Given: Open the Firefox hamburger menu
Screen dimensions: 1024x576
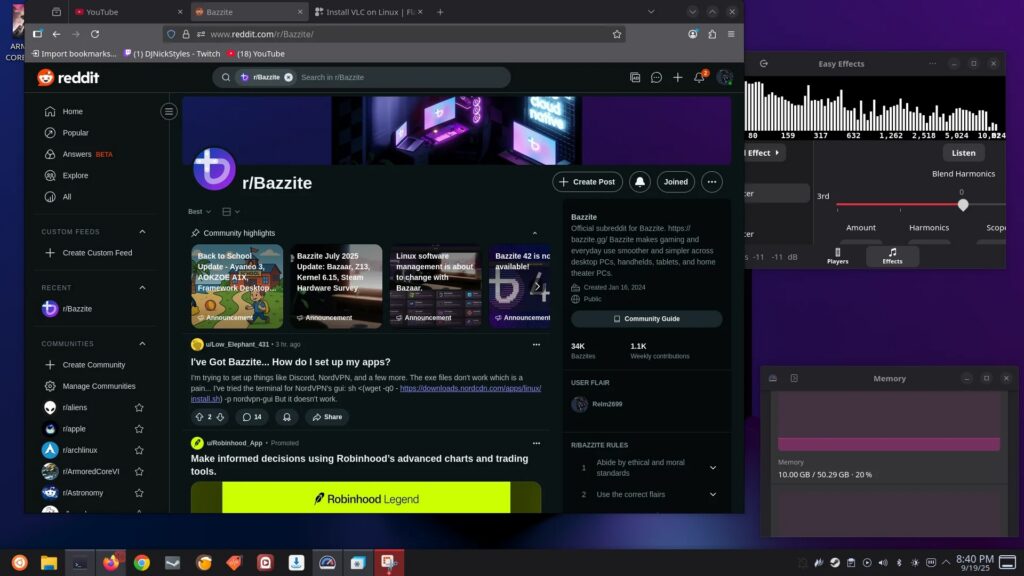Looking at the screenshot, I should 731,34.
